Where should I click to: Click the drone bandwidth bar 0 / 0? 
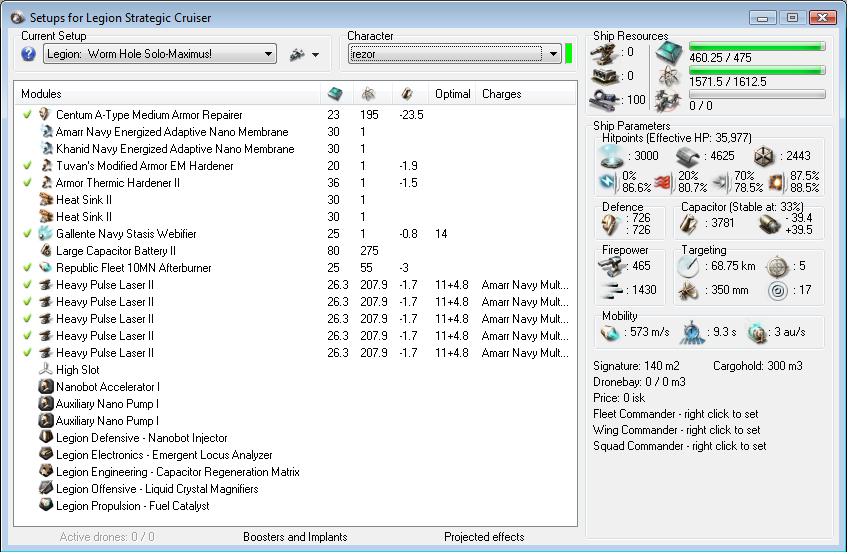[x=757, y=94]
